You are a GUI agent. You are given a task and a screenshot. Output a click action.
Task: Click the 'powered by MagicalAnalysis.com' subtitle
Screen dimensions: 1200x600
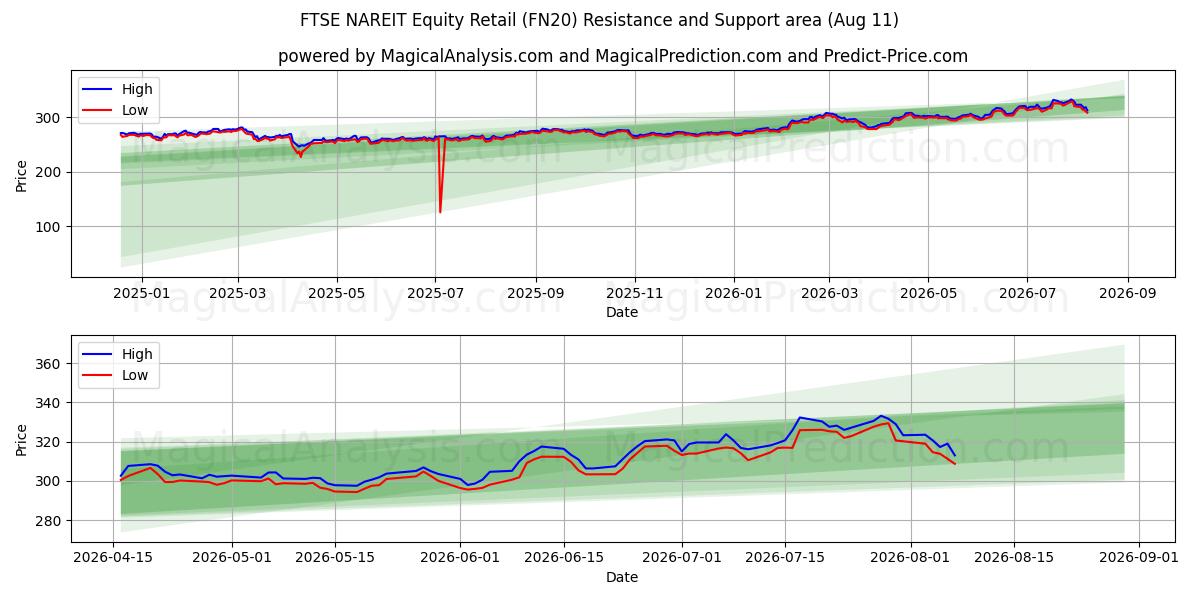click(x=623, y=56)
